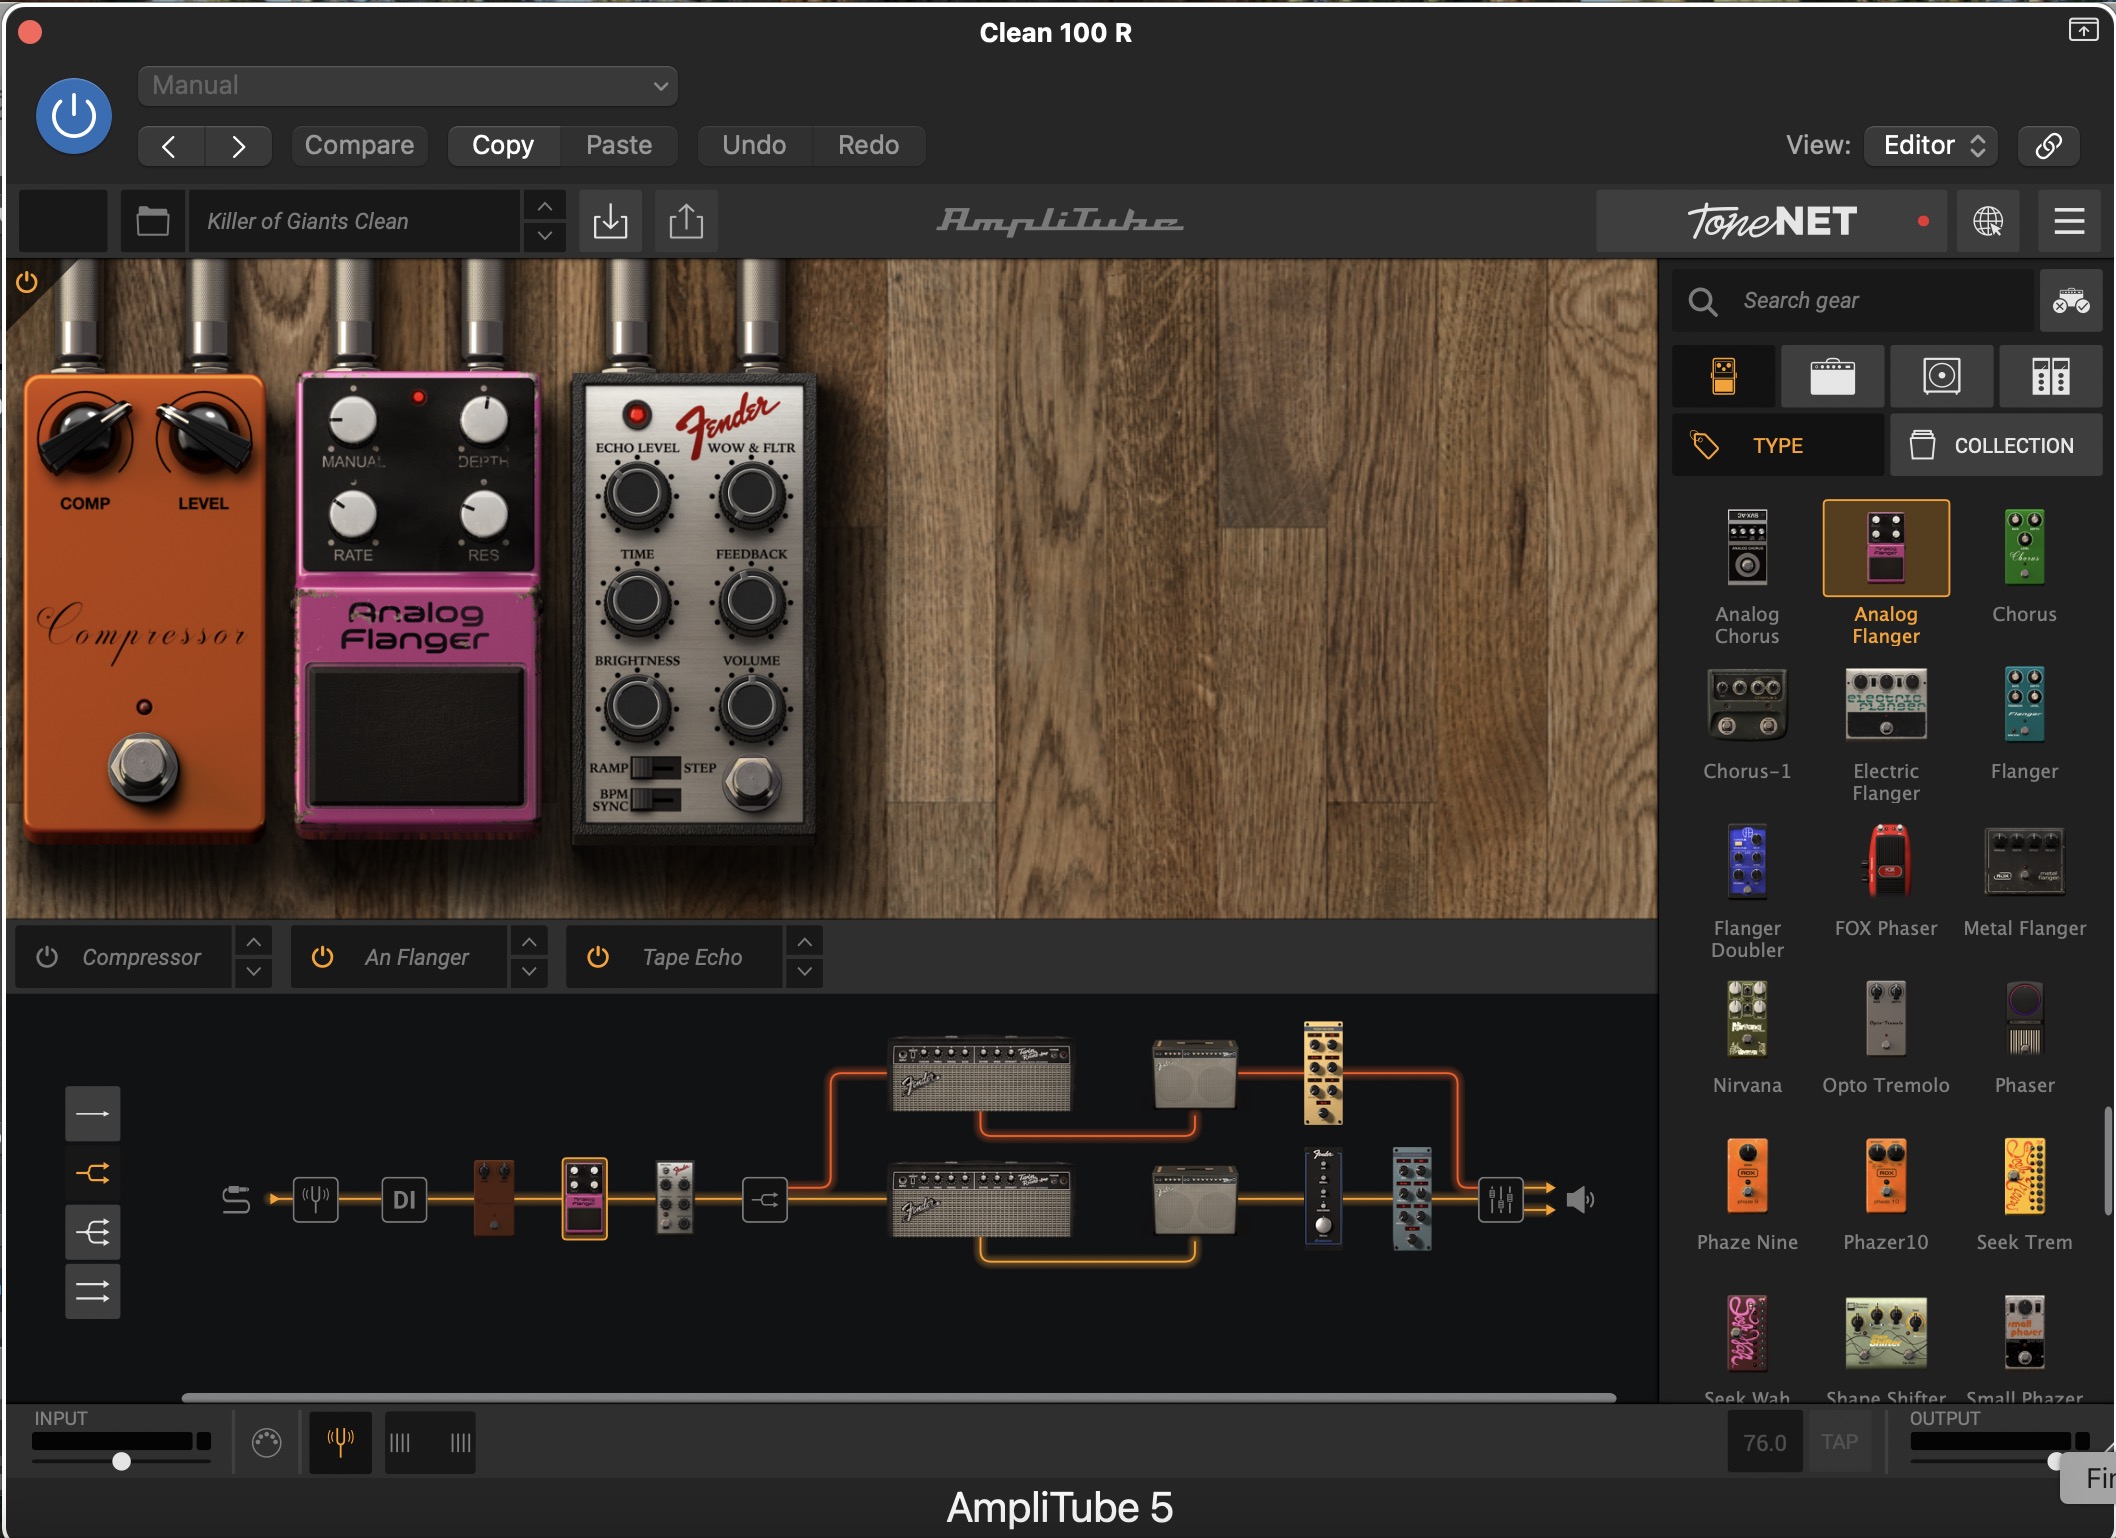
Task: Click the export preset share icon
Action: (686, 221)
